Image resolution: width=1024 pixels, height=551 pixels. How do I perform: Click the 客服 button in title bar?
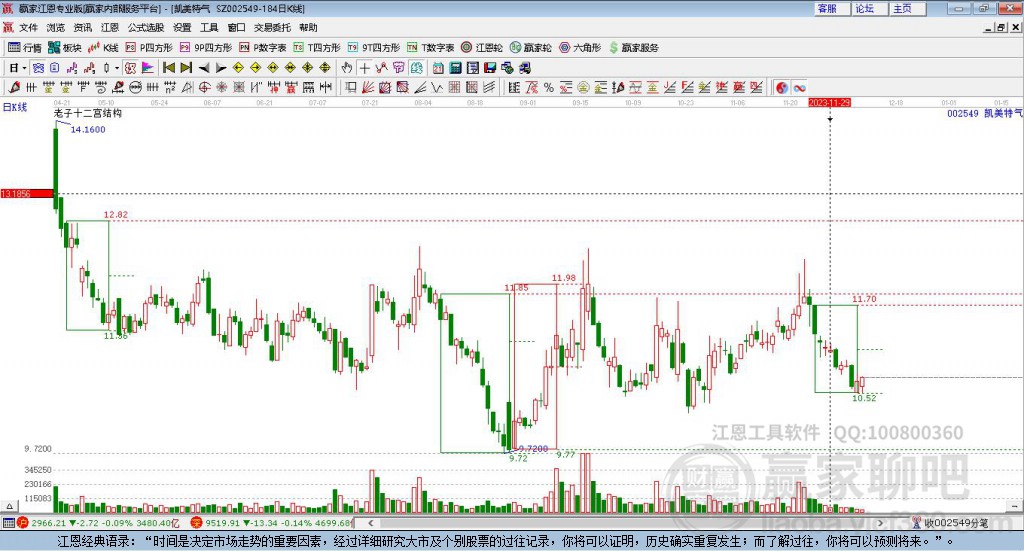click(x=832, y=8)
